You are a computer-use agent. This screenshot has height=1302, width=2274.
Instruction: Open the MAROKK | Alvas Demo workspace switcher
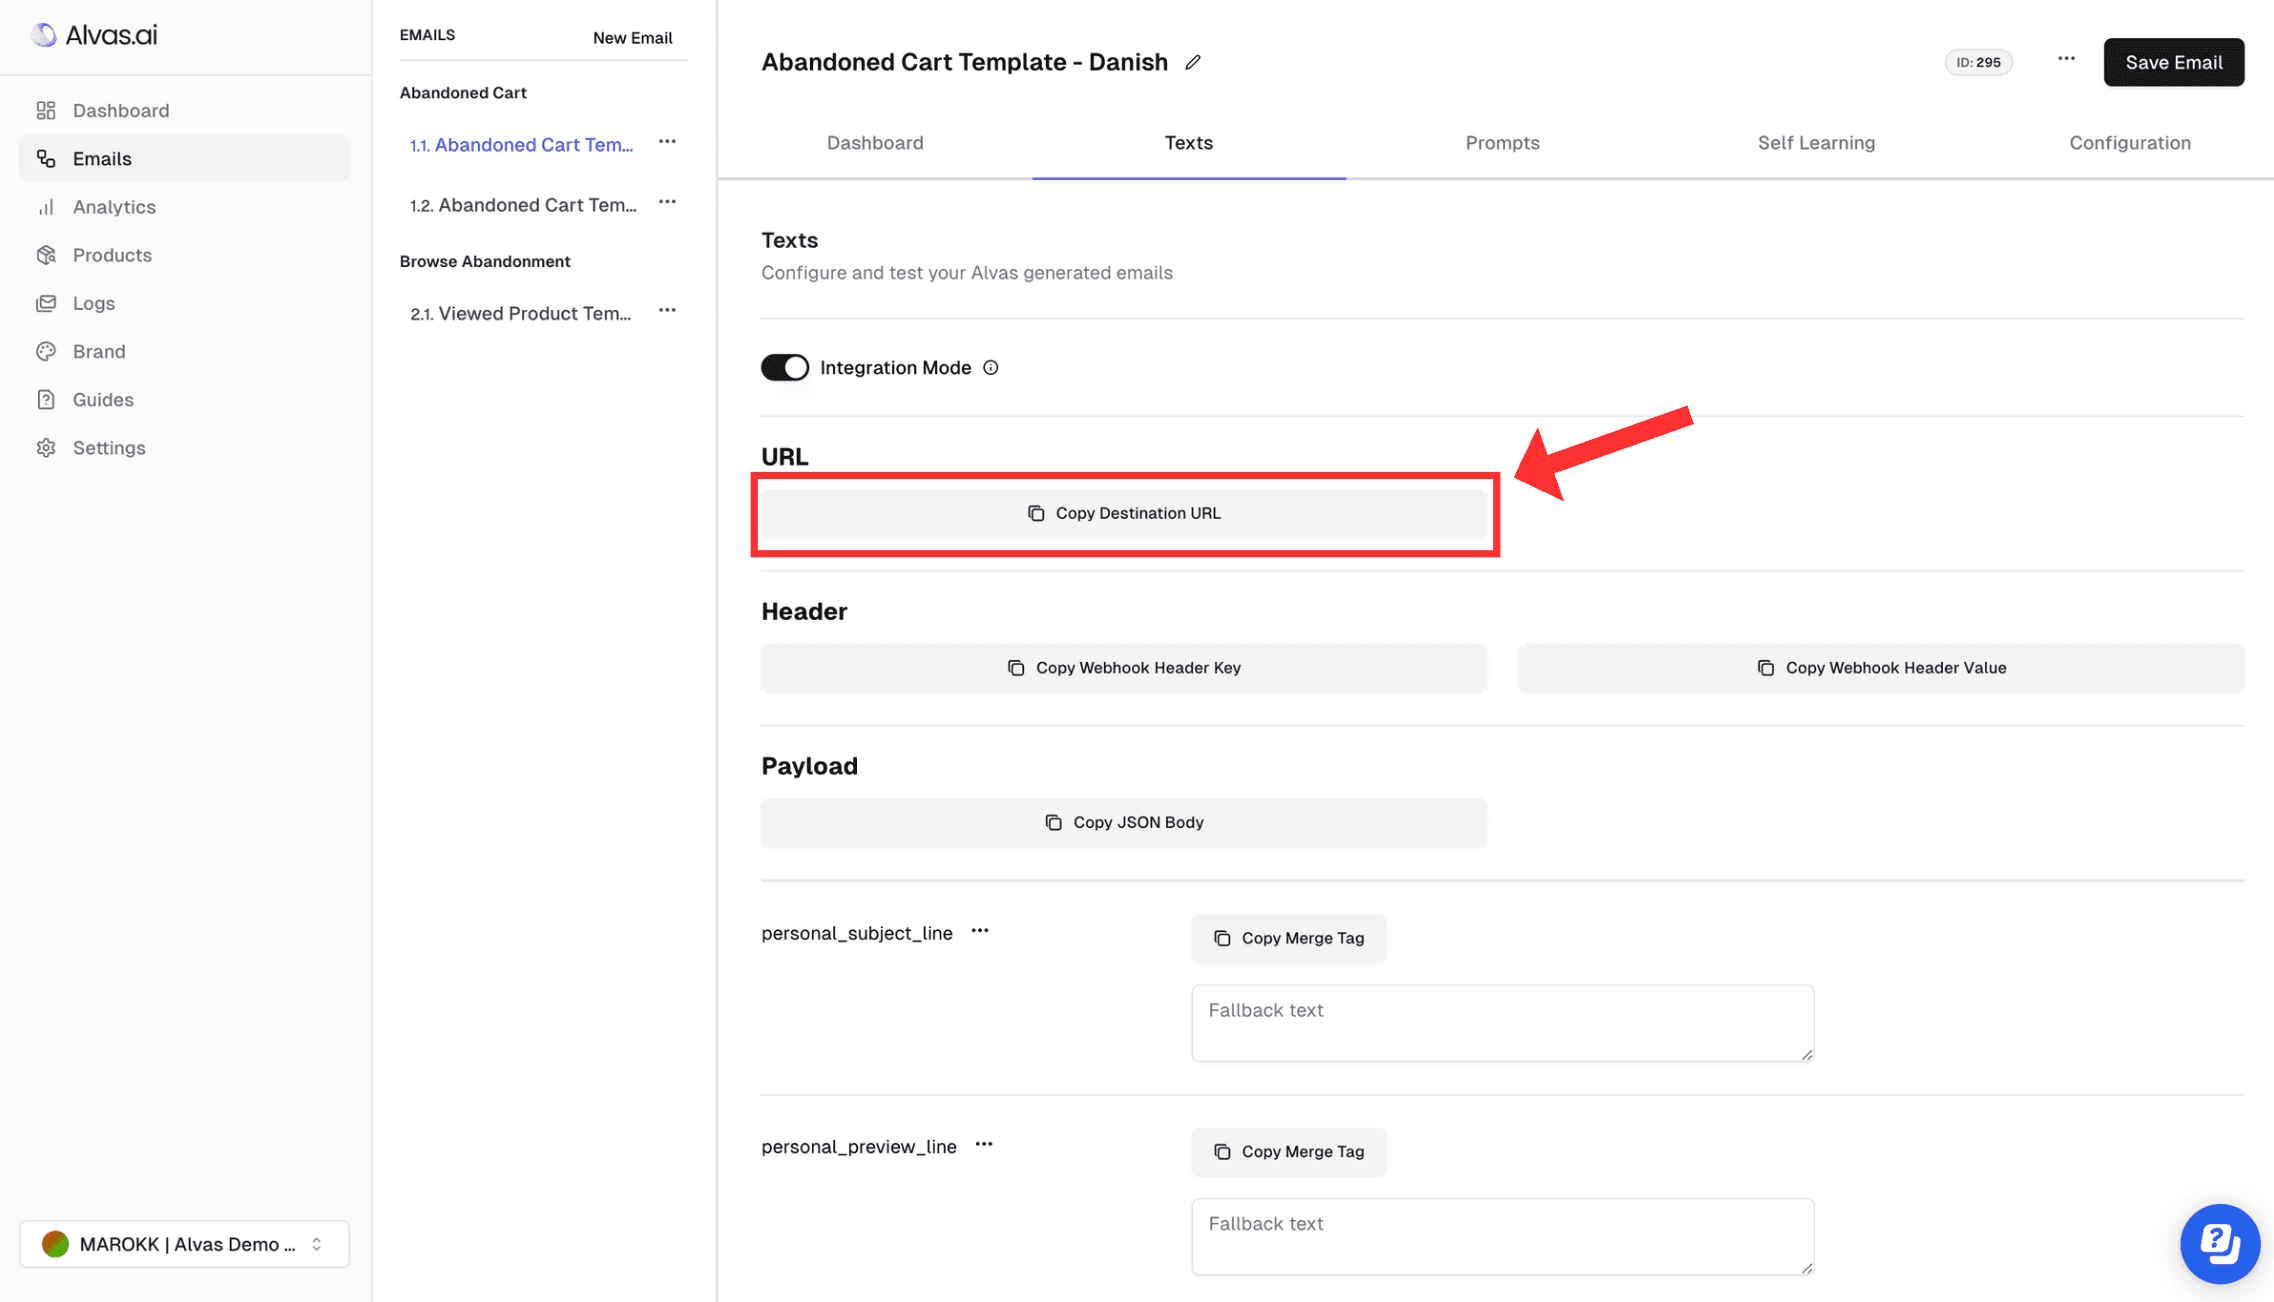coord(184,1244)
